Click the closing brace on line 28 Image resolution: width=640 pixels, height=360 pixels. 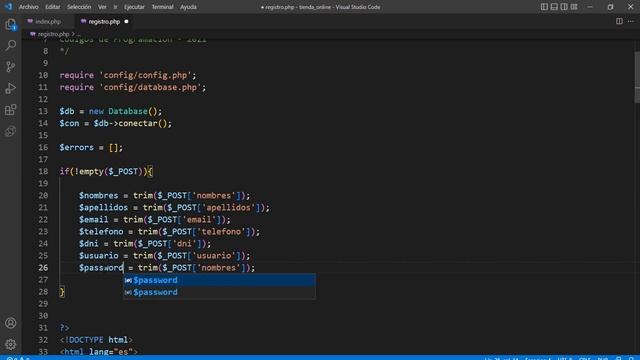coord(62,292)
